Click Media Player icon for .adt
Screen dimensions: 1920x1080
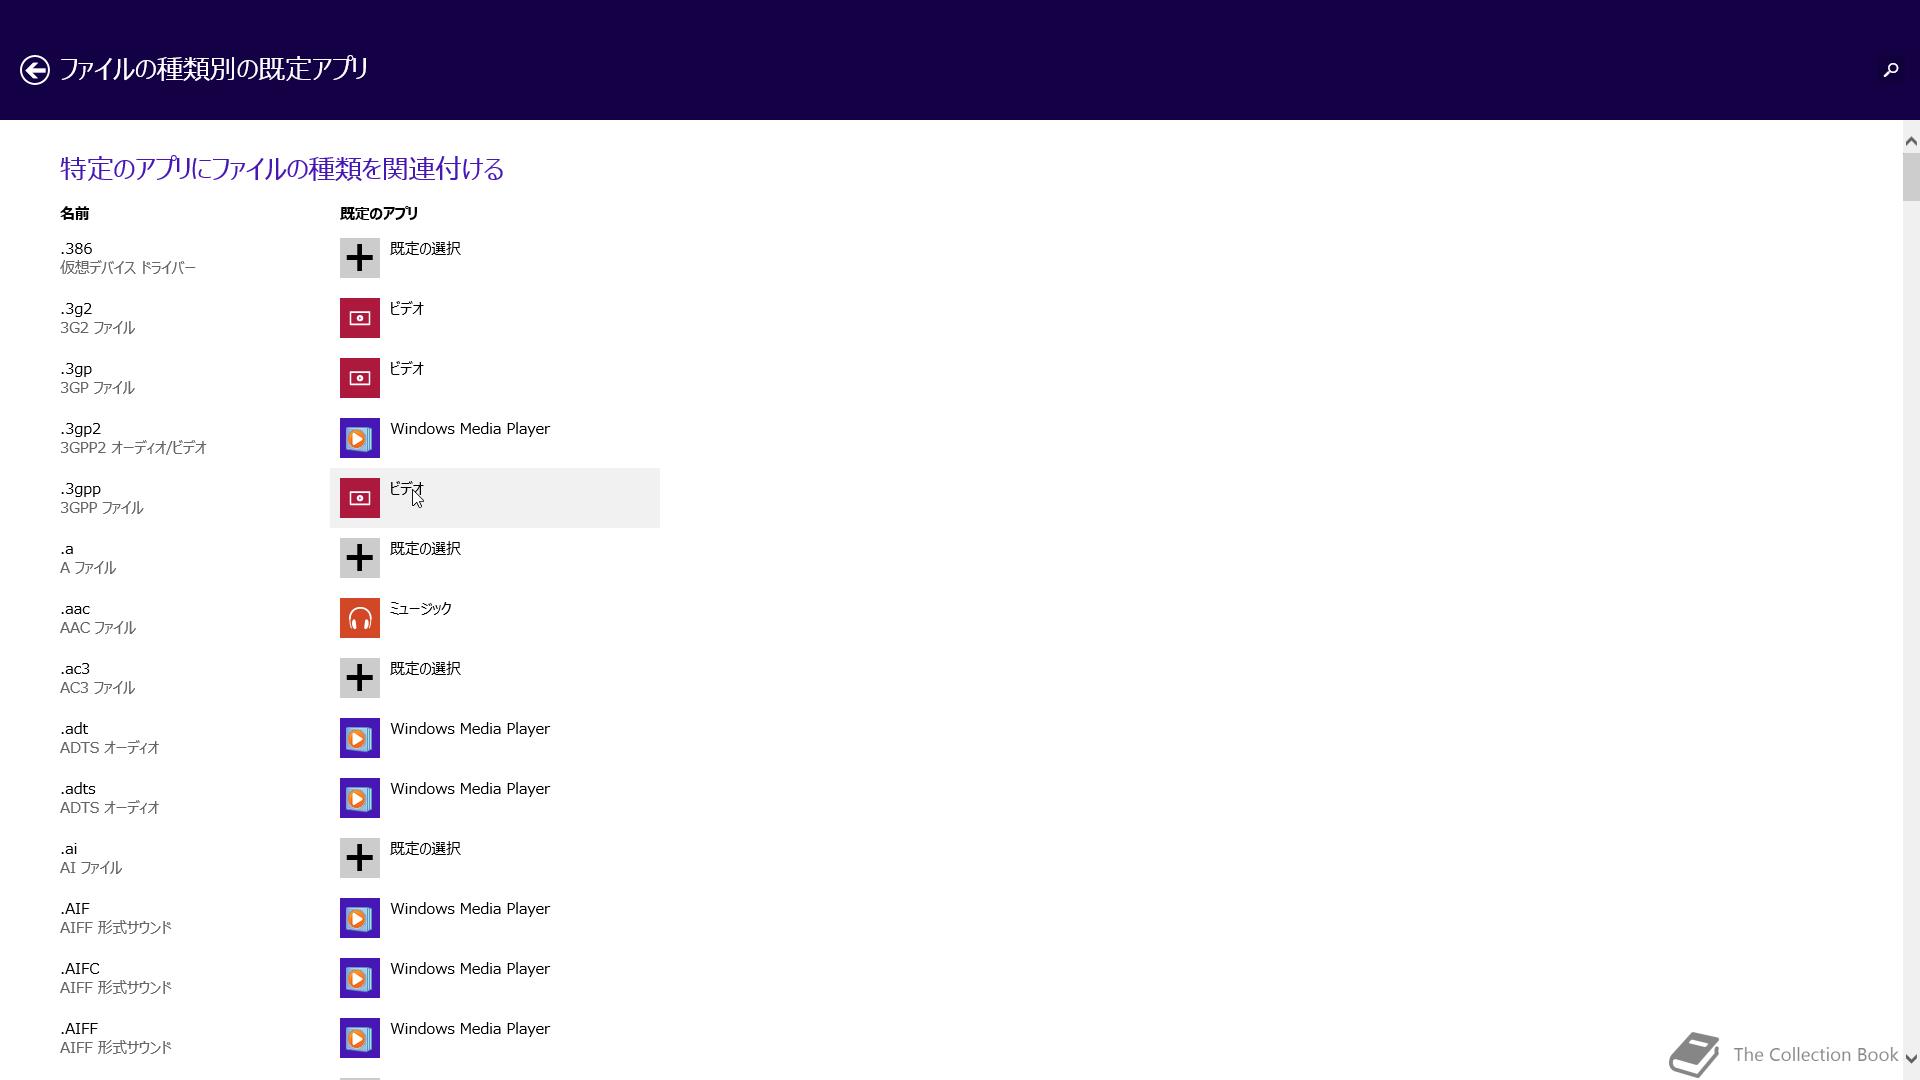360,738
